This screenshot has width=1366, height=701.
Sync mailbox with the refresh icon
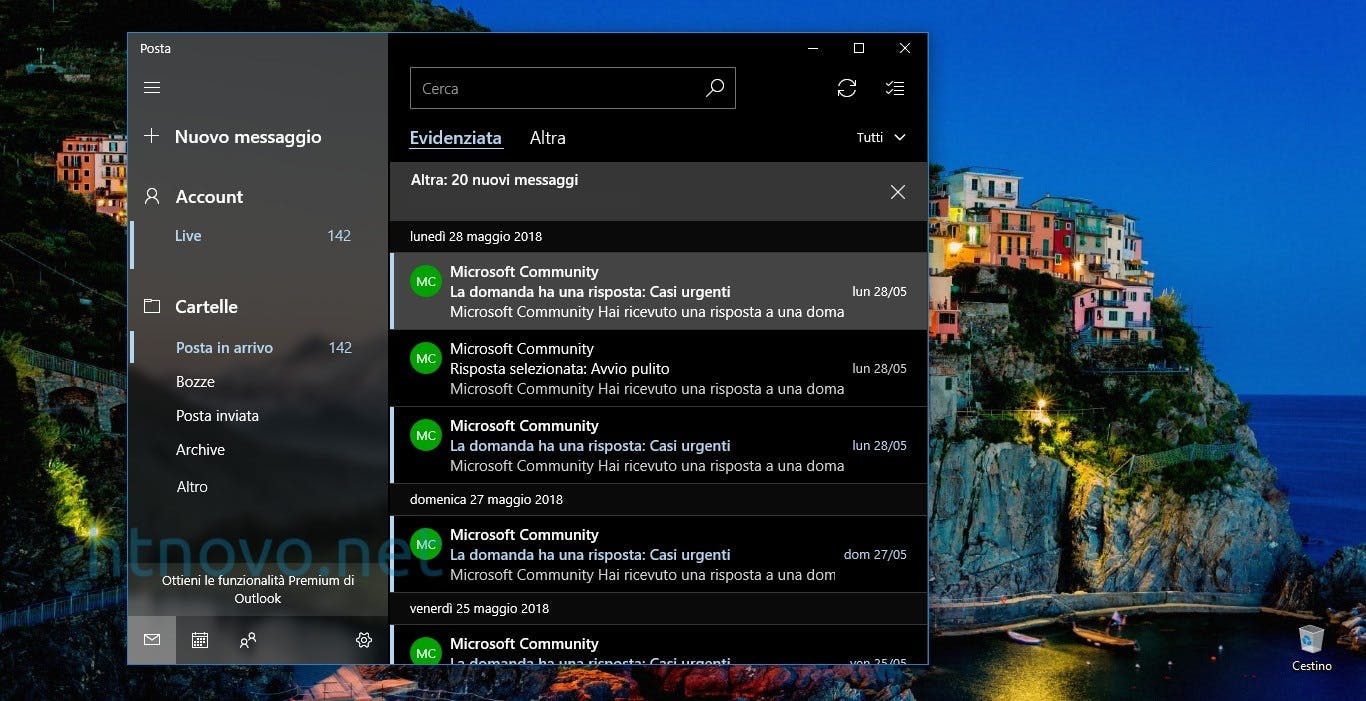pos(847,88)
